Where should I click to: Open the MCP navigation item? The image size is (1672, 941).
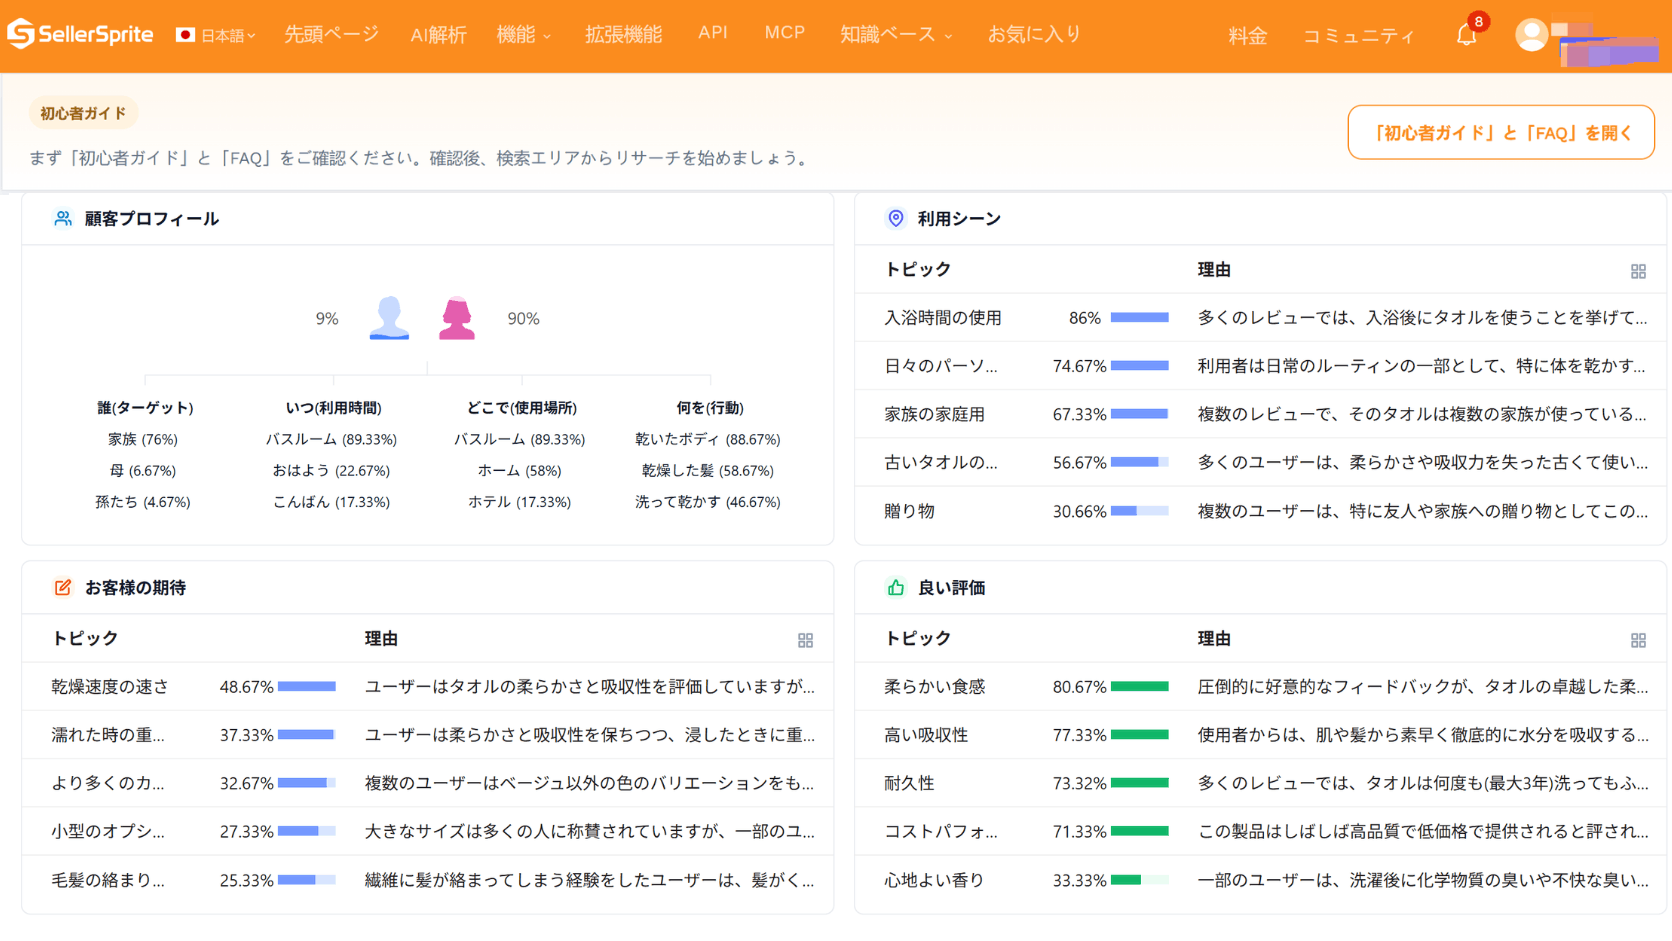[784, 33]
